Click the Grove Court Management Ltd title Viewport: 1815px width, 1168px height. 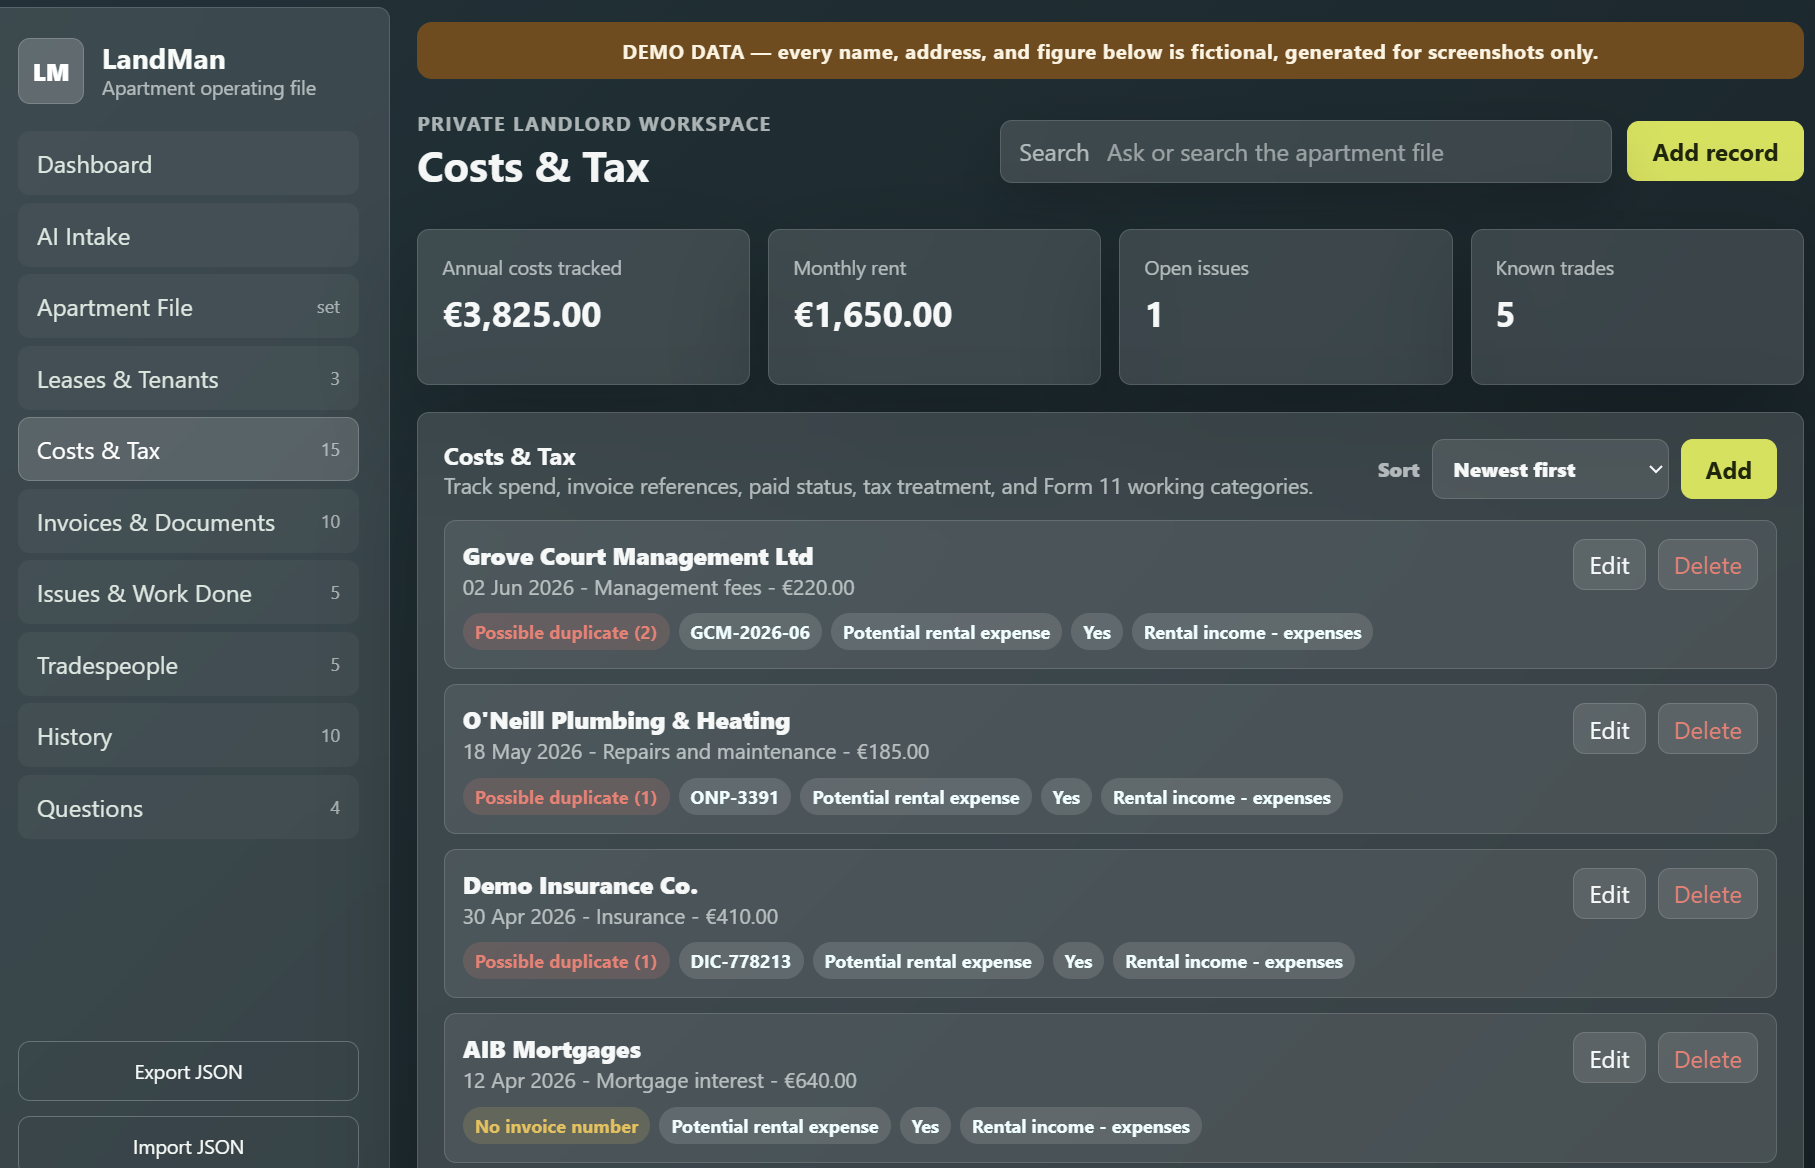(638, 556)
